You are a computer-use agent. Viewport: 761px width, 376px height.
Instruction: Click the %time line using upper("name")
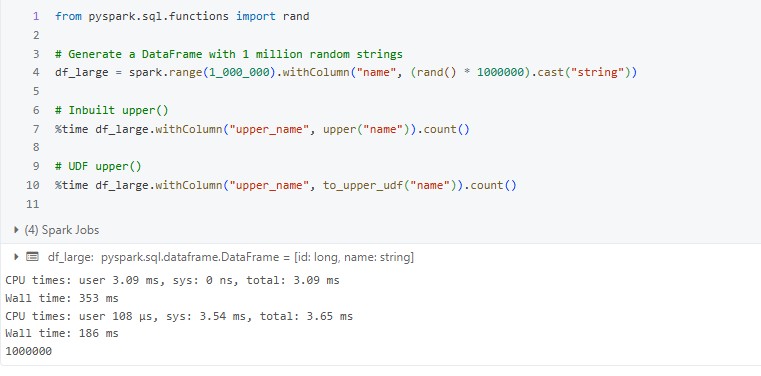pos(262,130)
